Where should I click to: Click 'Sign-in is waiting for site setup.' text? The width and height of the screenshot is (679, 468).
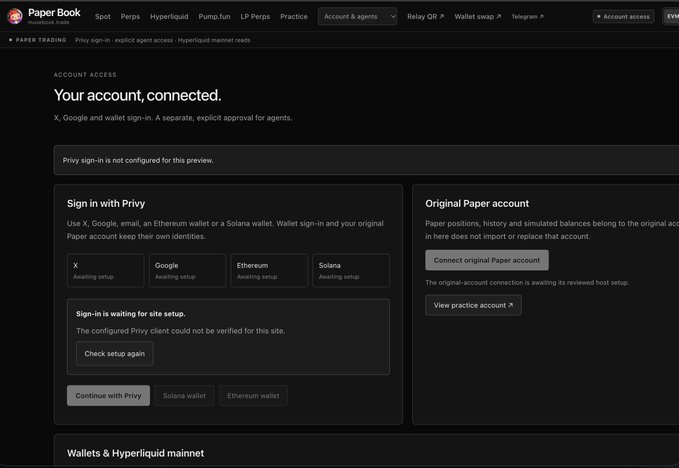pyautogui.click(x=131, y=314)
